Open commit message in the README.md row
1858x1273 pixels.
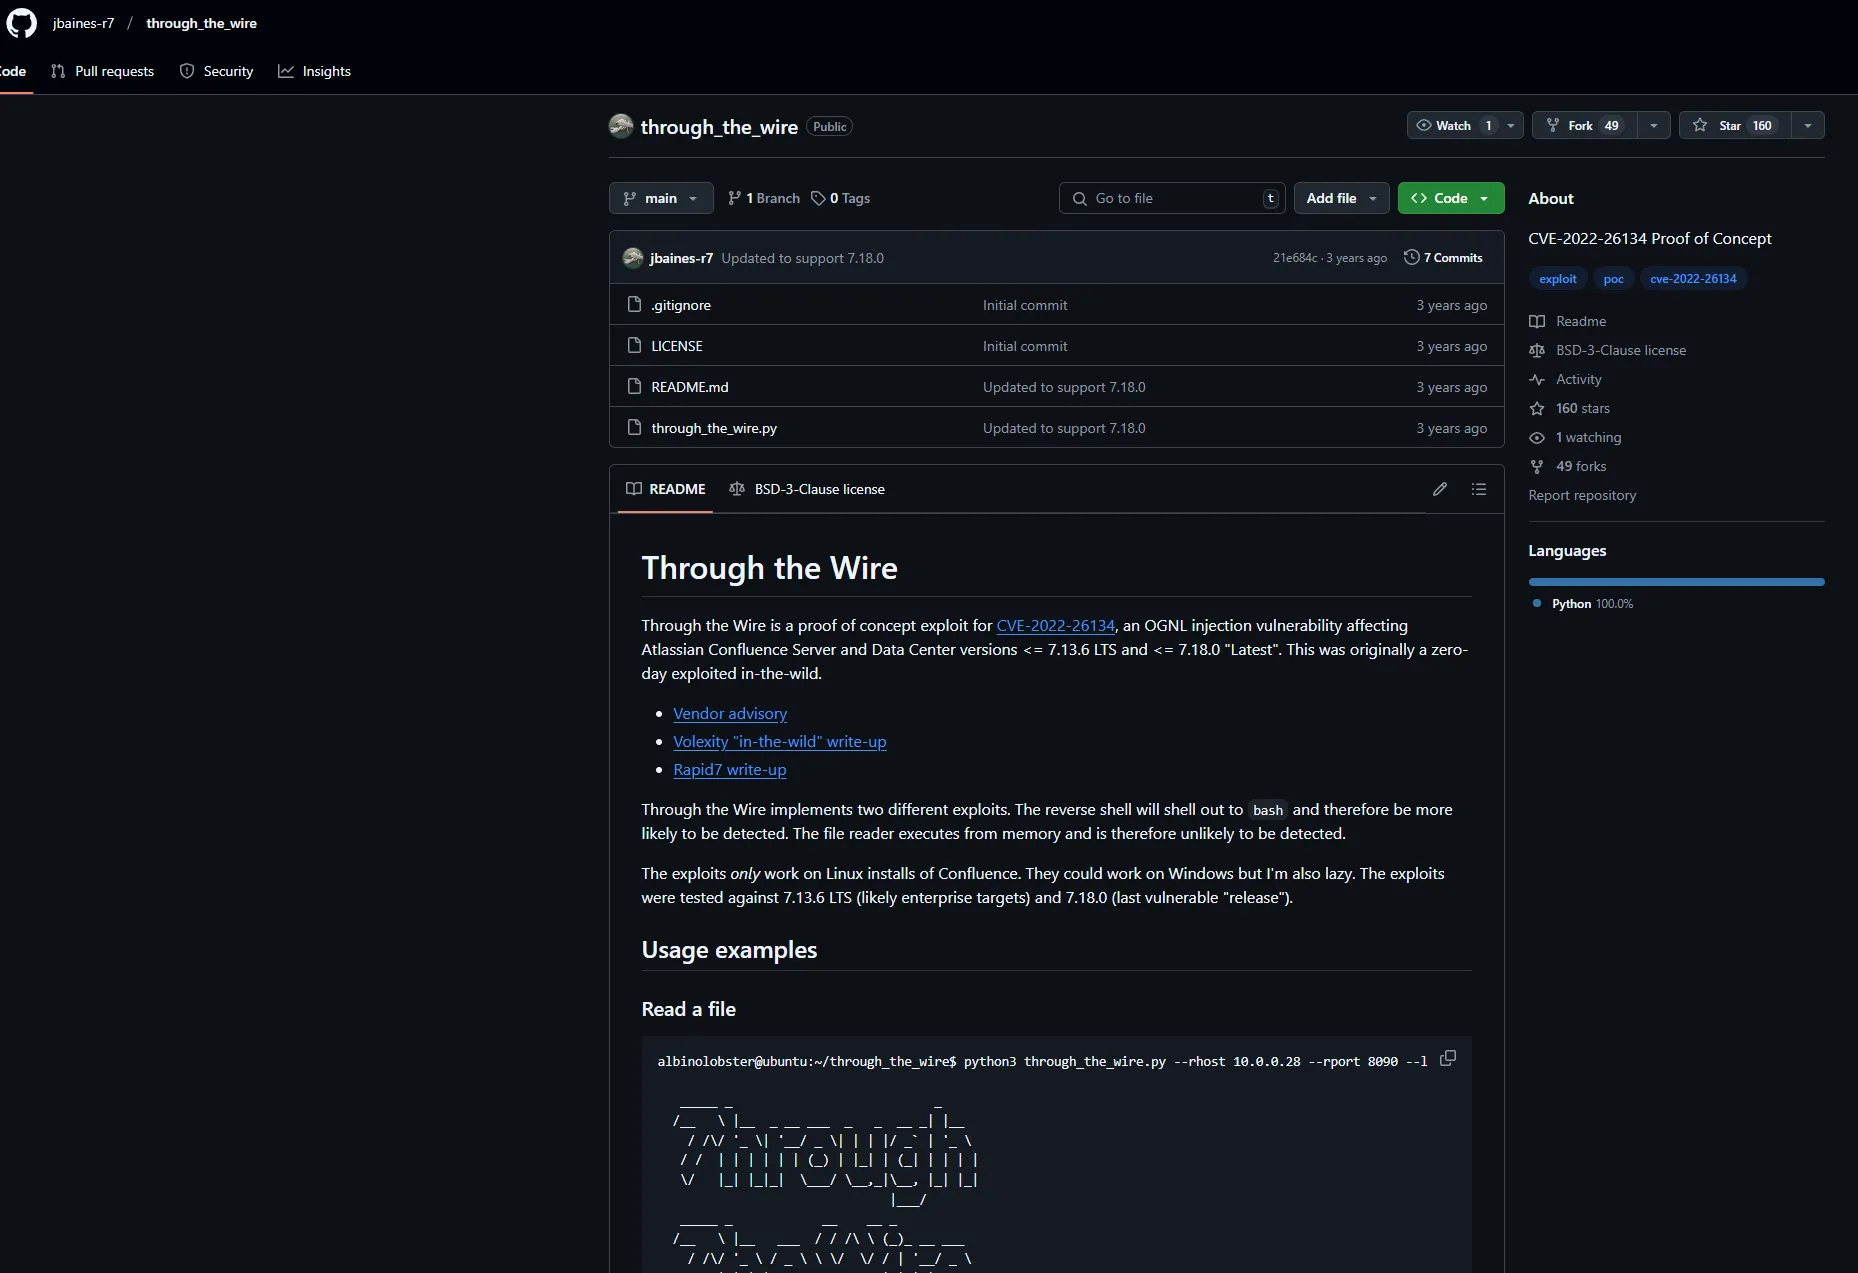1064,387
